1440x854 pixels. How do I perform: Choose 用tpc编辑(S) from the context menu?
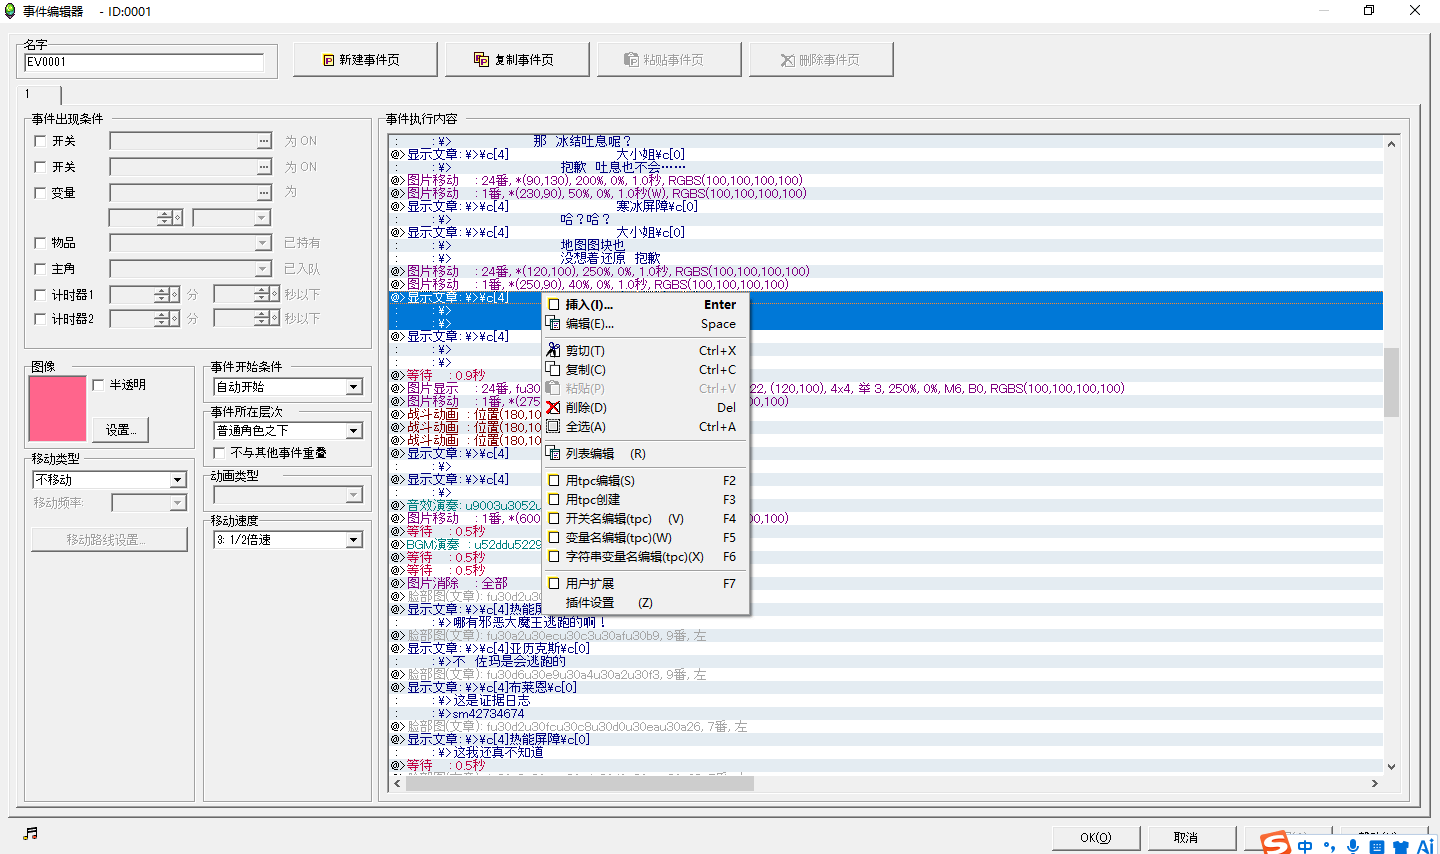(x=646, y=480)
